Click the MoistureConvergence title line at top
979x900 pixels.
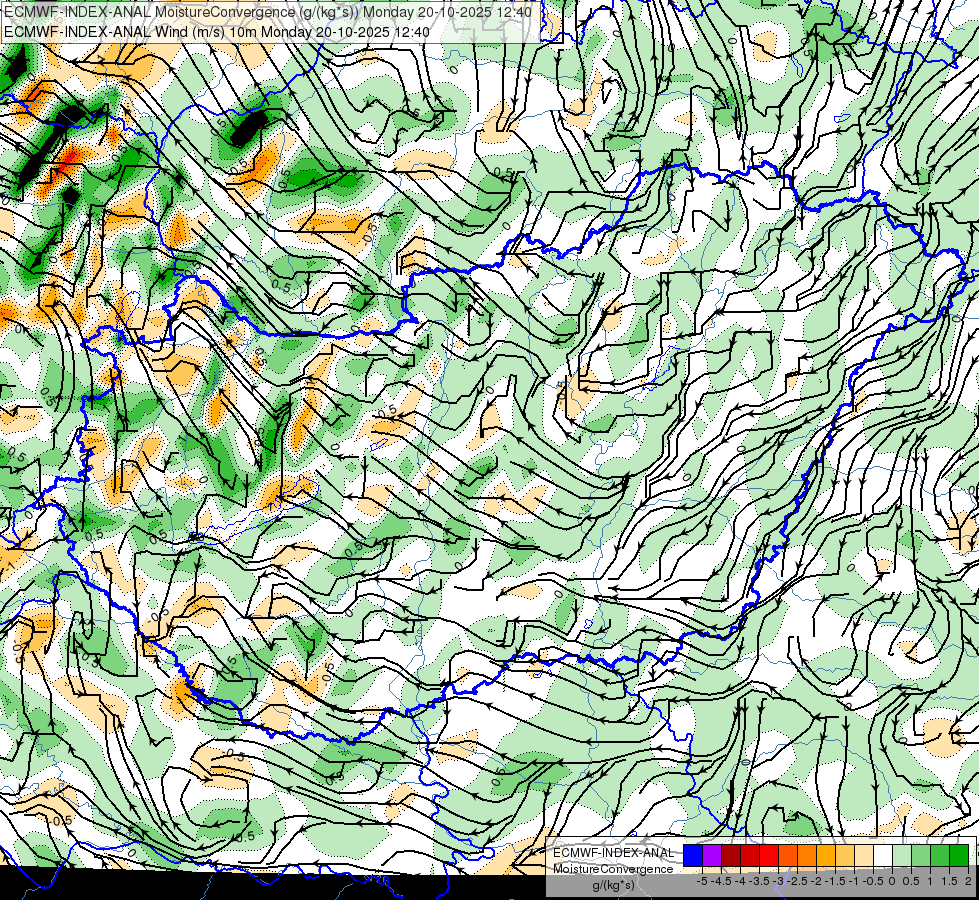coord(268,12)
